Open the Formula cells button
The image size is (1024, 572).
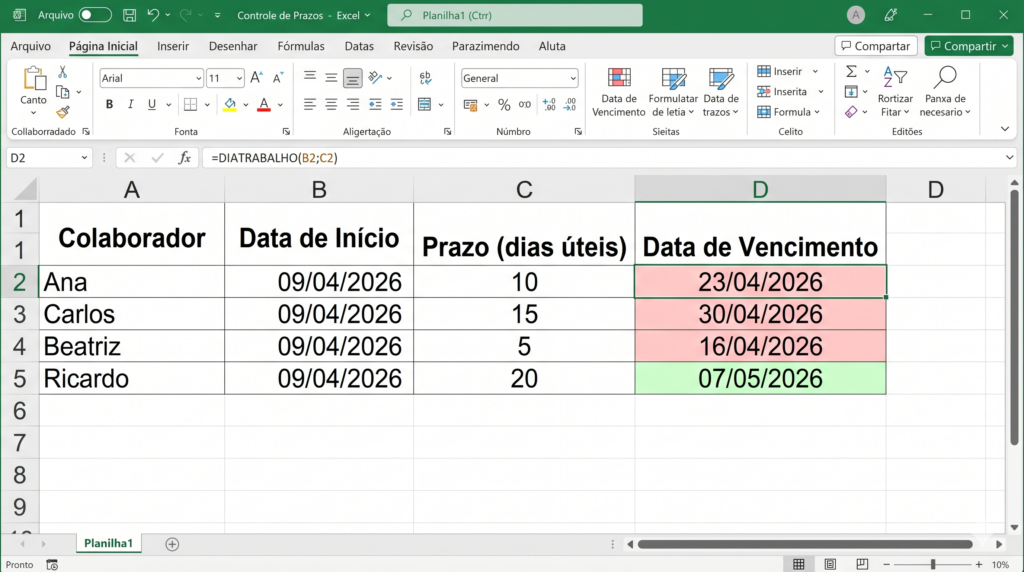pos(788,112)
